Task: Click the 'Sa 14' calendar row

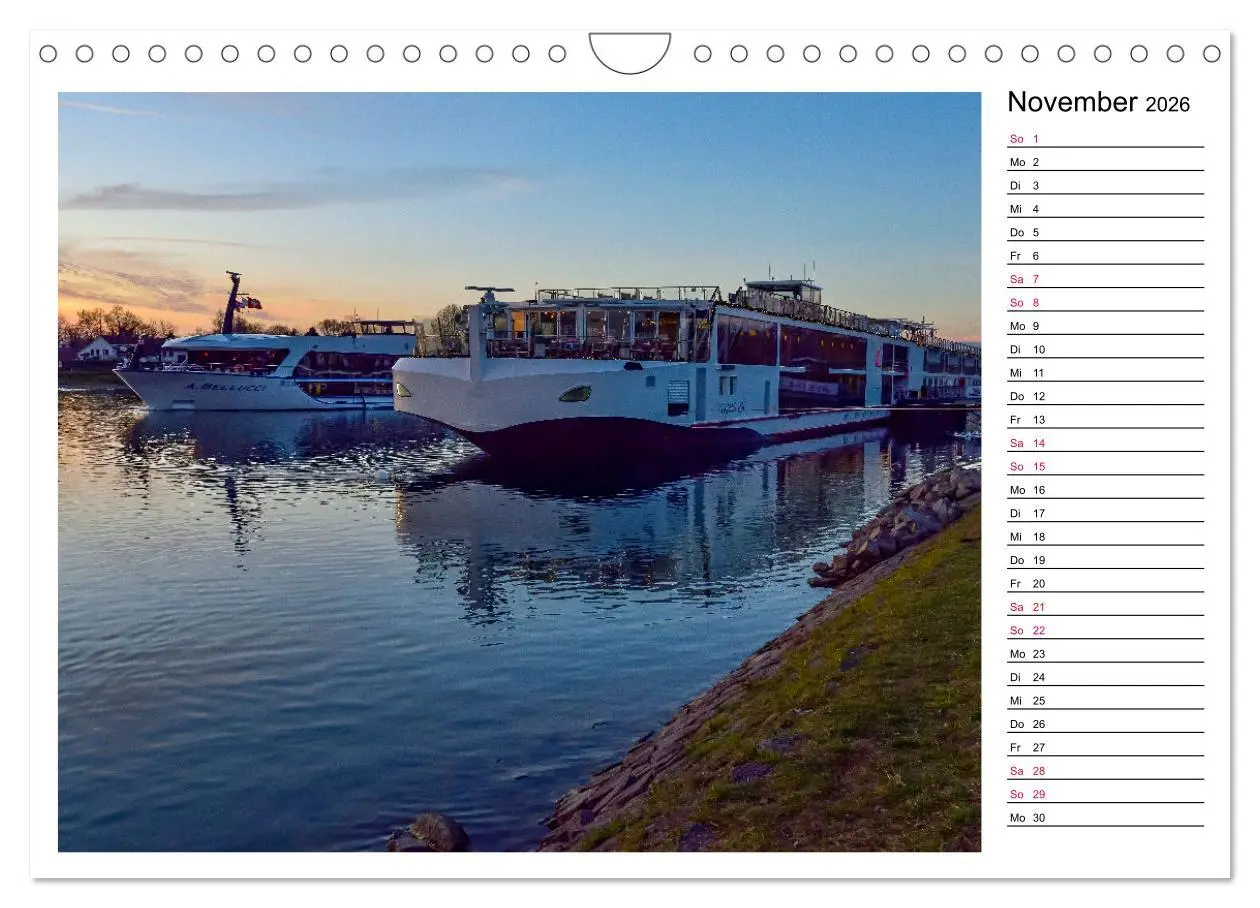Action: pos(1105,443)
